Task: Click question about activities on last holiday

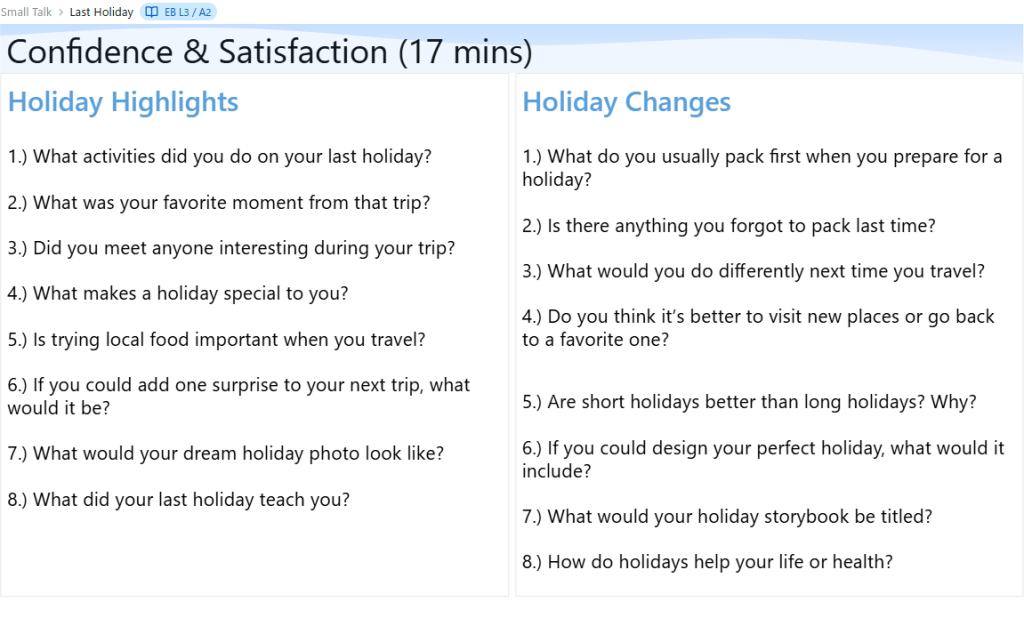Action: [219, 157]
